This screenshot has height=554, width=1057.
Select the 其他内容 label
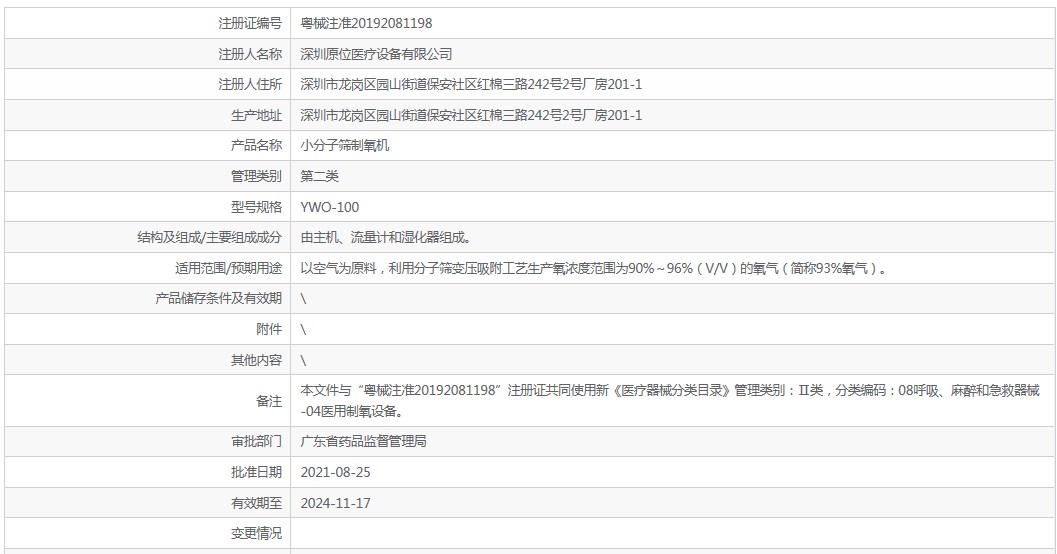[256, 361]
